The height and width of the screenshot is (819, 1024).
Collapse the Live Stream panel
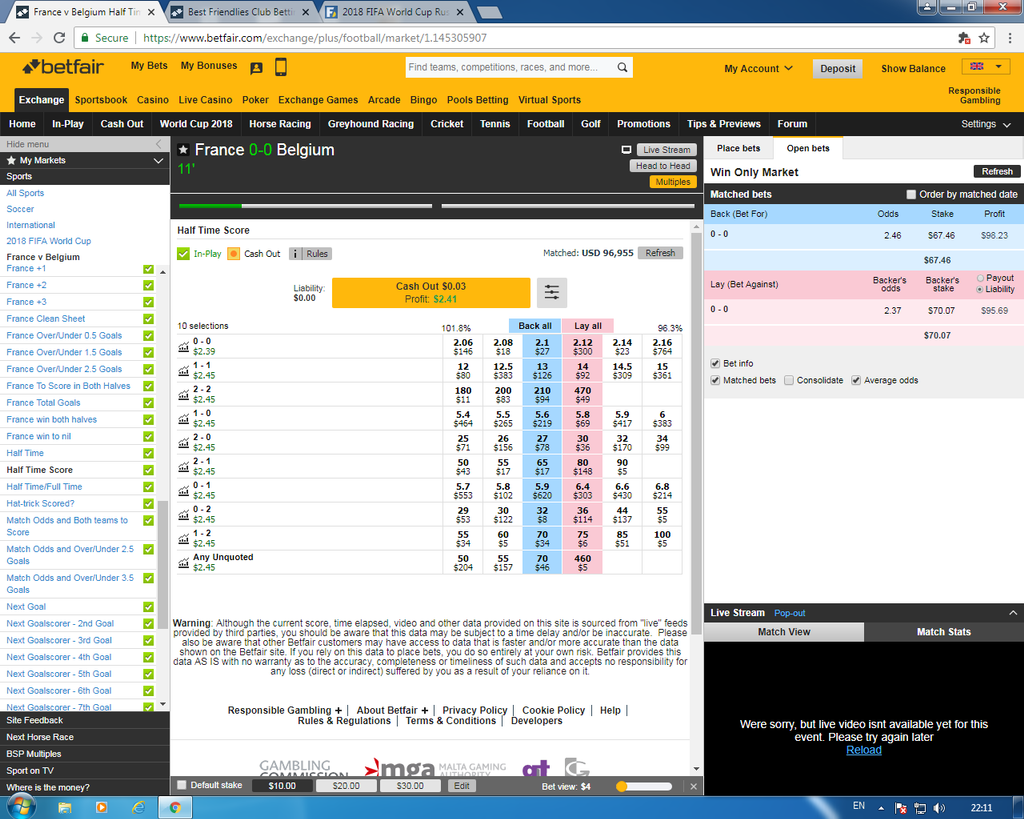point(1012,613)
